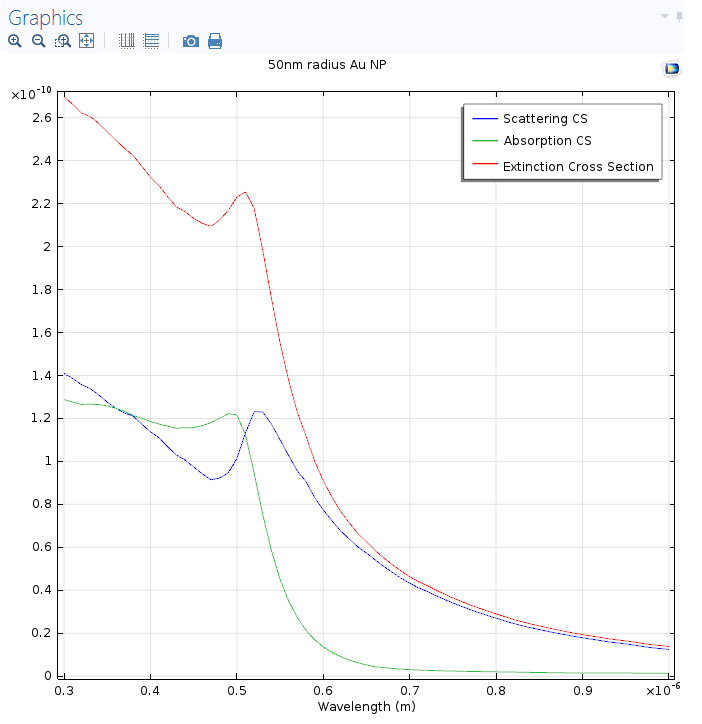Click the Zoom In magnifier icon
The width and height of the screenshot is (702, 724).
coord(14,41)
